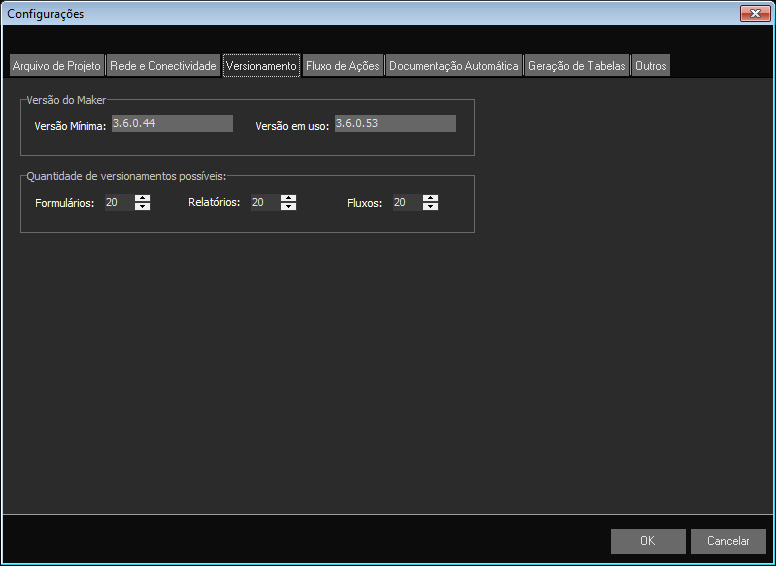
Task: Click the Versão em uso field
Action: pyautogui.click(x=394, y=124)
